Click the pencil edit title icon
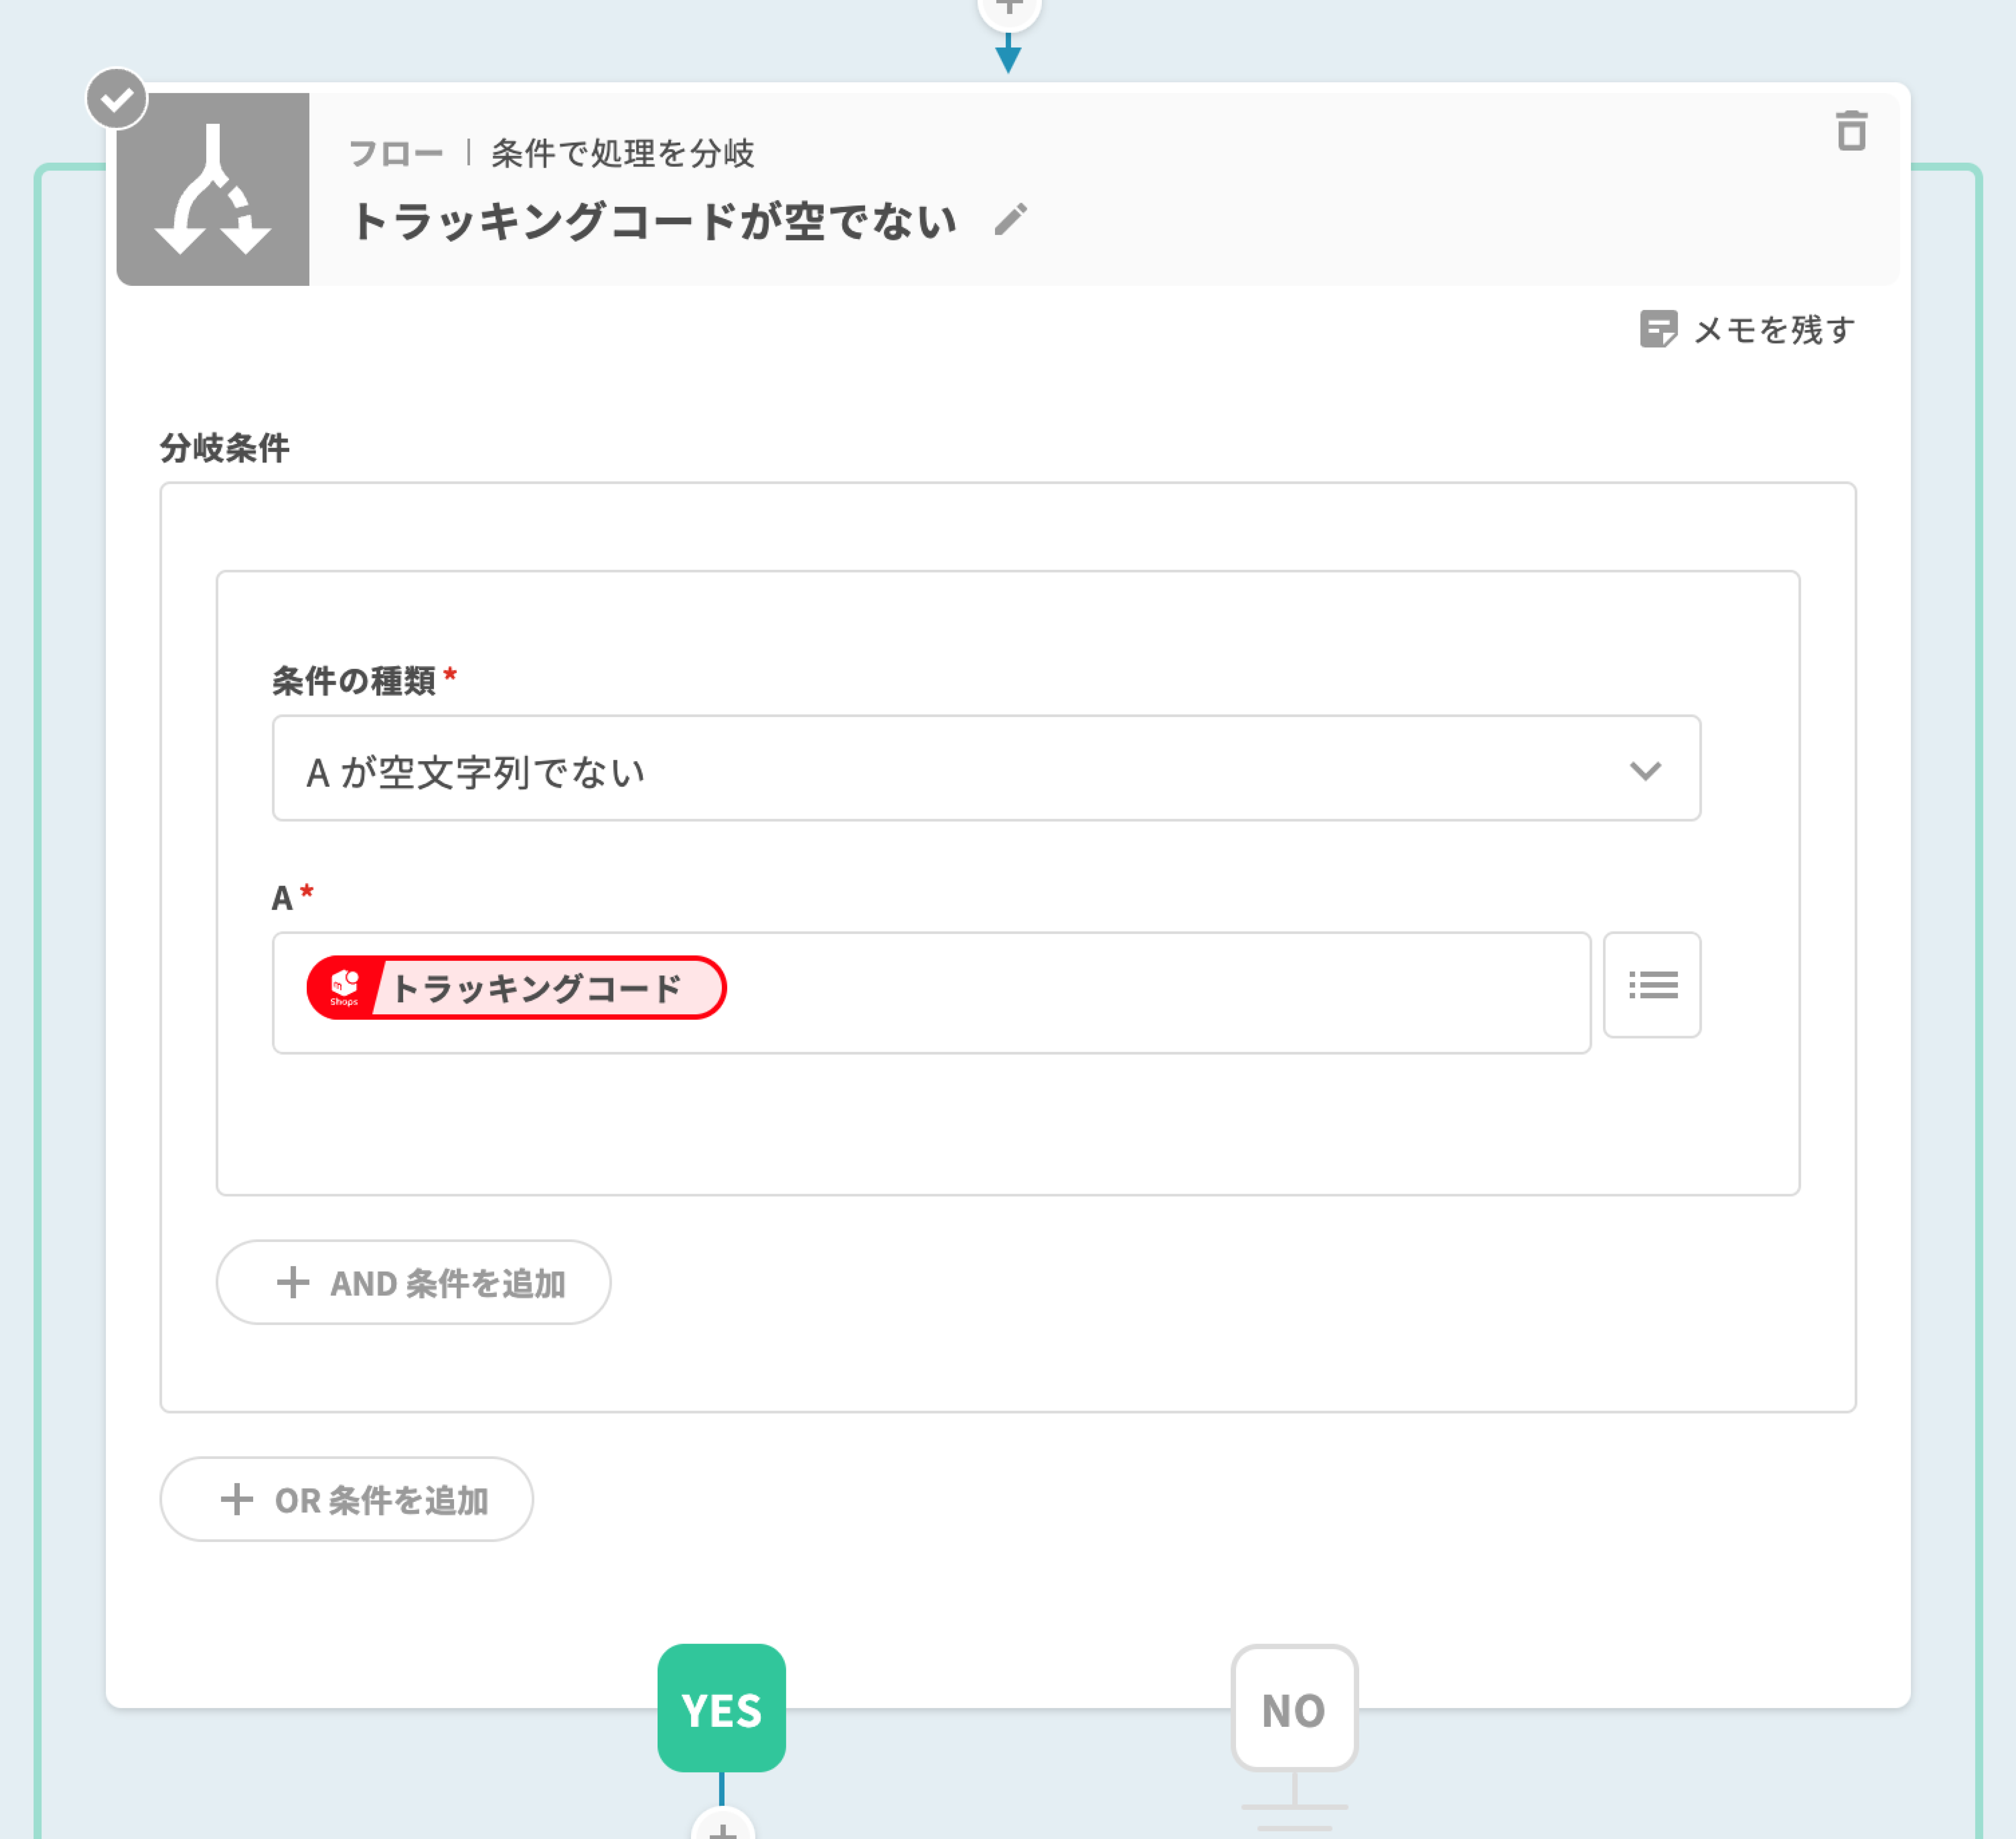 pos(1010,219)
